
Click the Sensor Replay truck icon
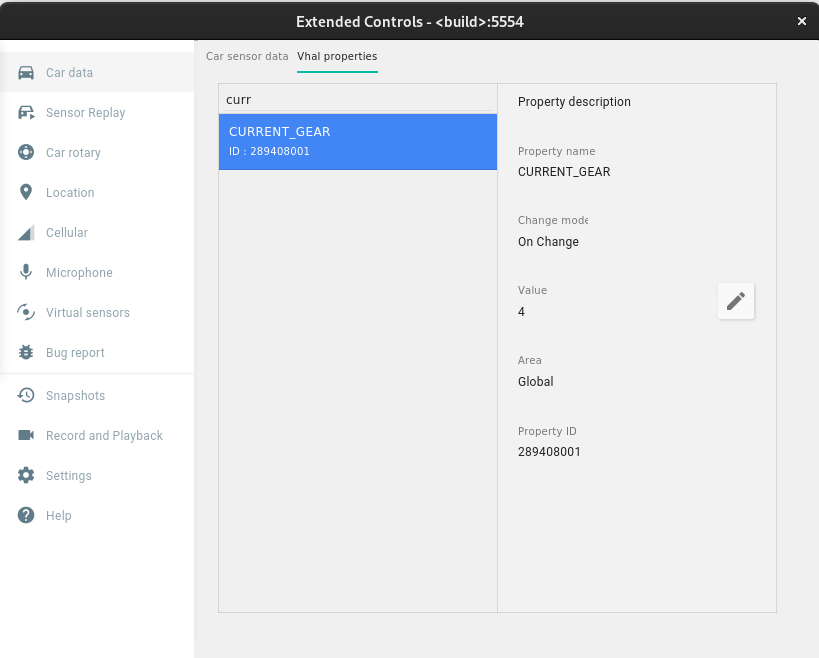tap(26, 113)
